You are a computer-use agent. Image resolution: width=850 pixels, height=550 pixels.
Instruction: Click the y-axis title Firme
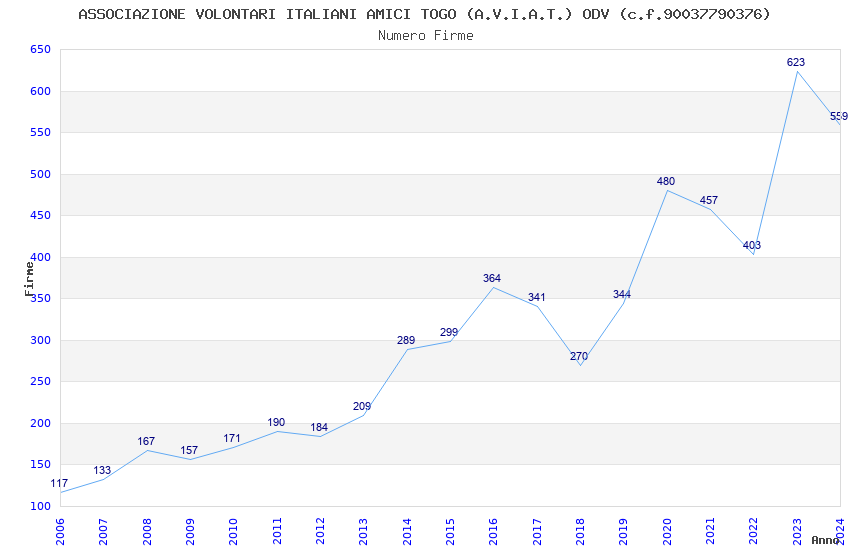[x=29, y=279]
